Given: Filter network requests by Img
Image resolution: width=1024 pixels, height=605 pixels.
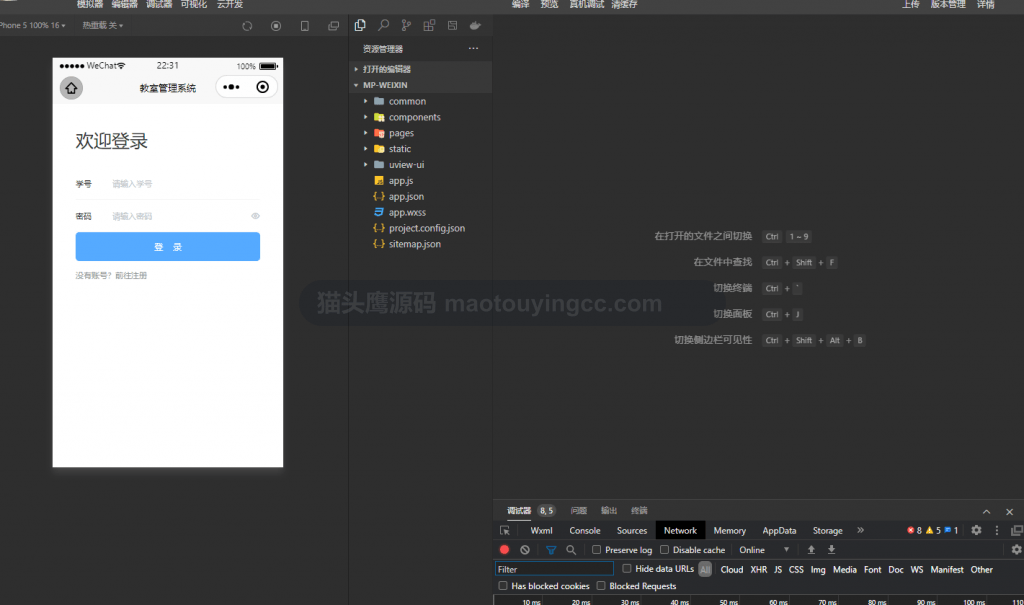Looking at the screenshot, I should (818, 570).
